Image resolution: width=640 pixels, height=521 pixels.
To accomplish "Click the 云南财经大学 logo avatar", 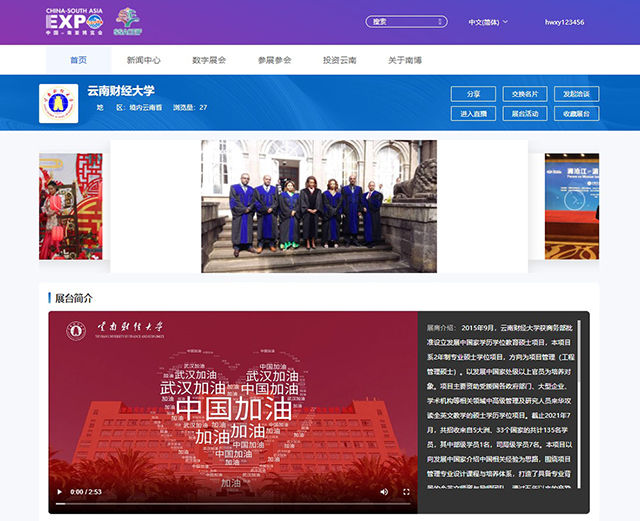I will pyautogui.click(x=58, y=103).
